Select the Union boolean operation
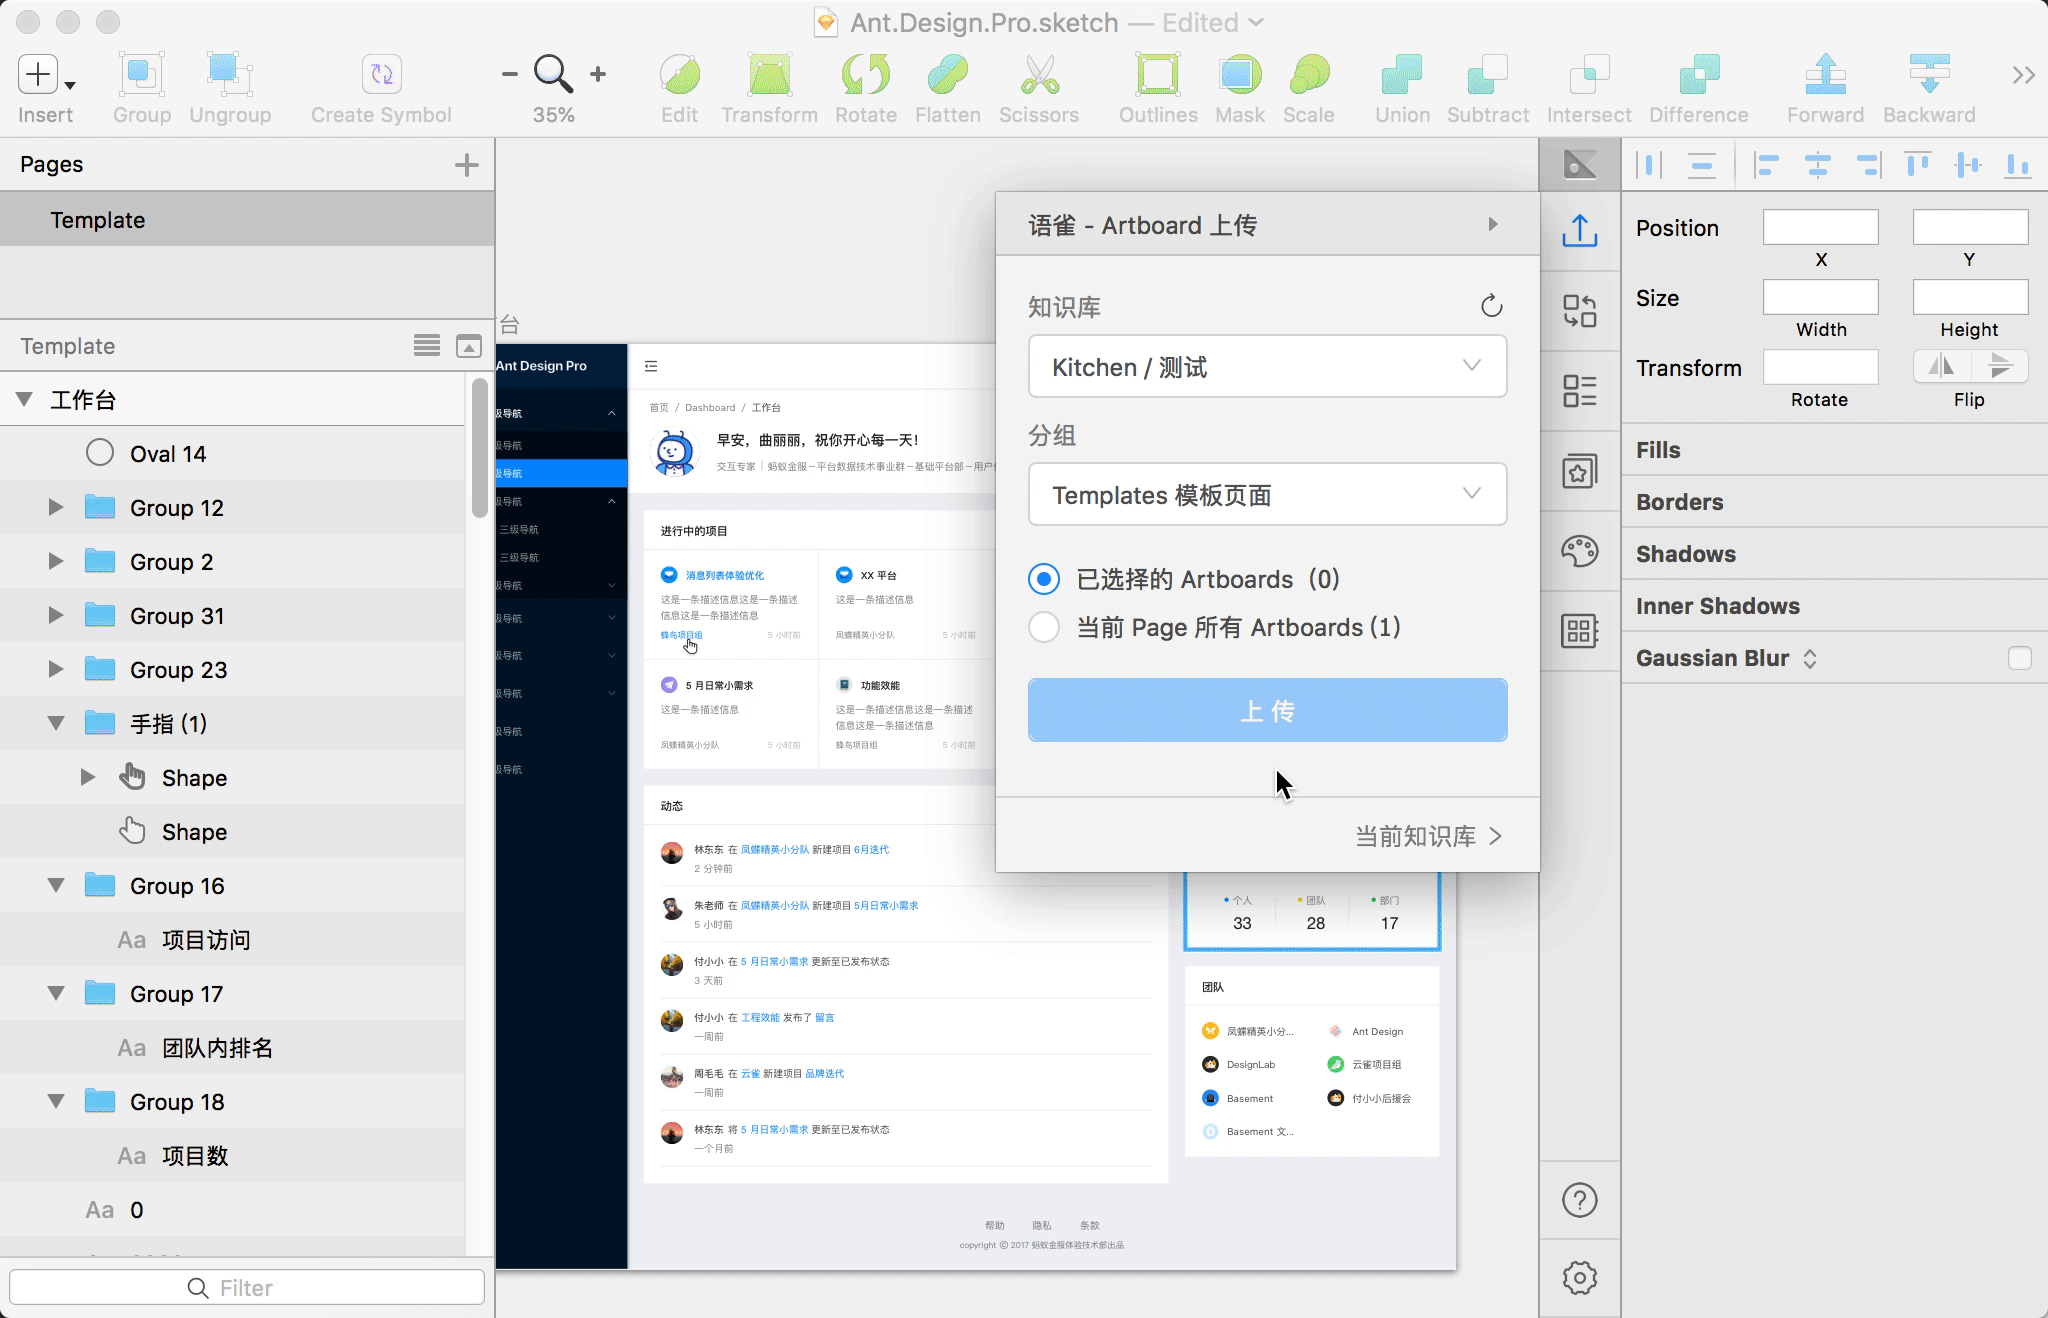 click(1401, 76)
